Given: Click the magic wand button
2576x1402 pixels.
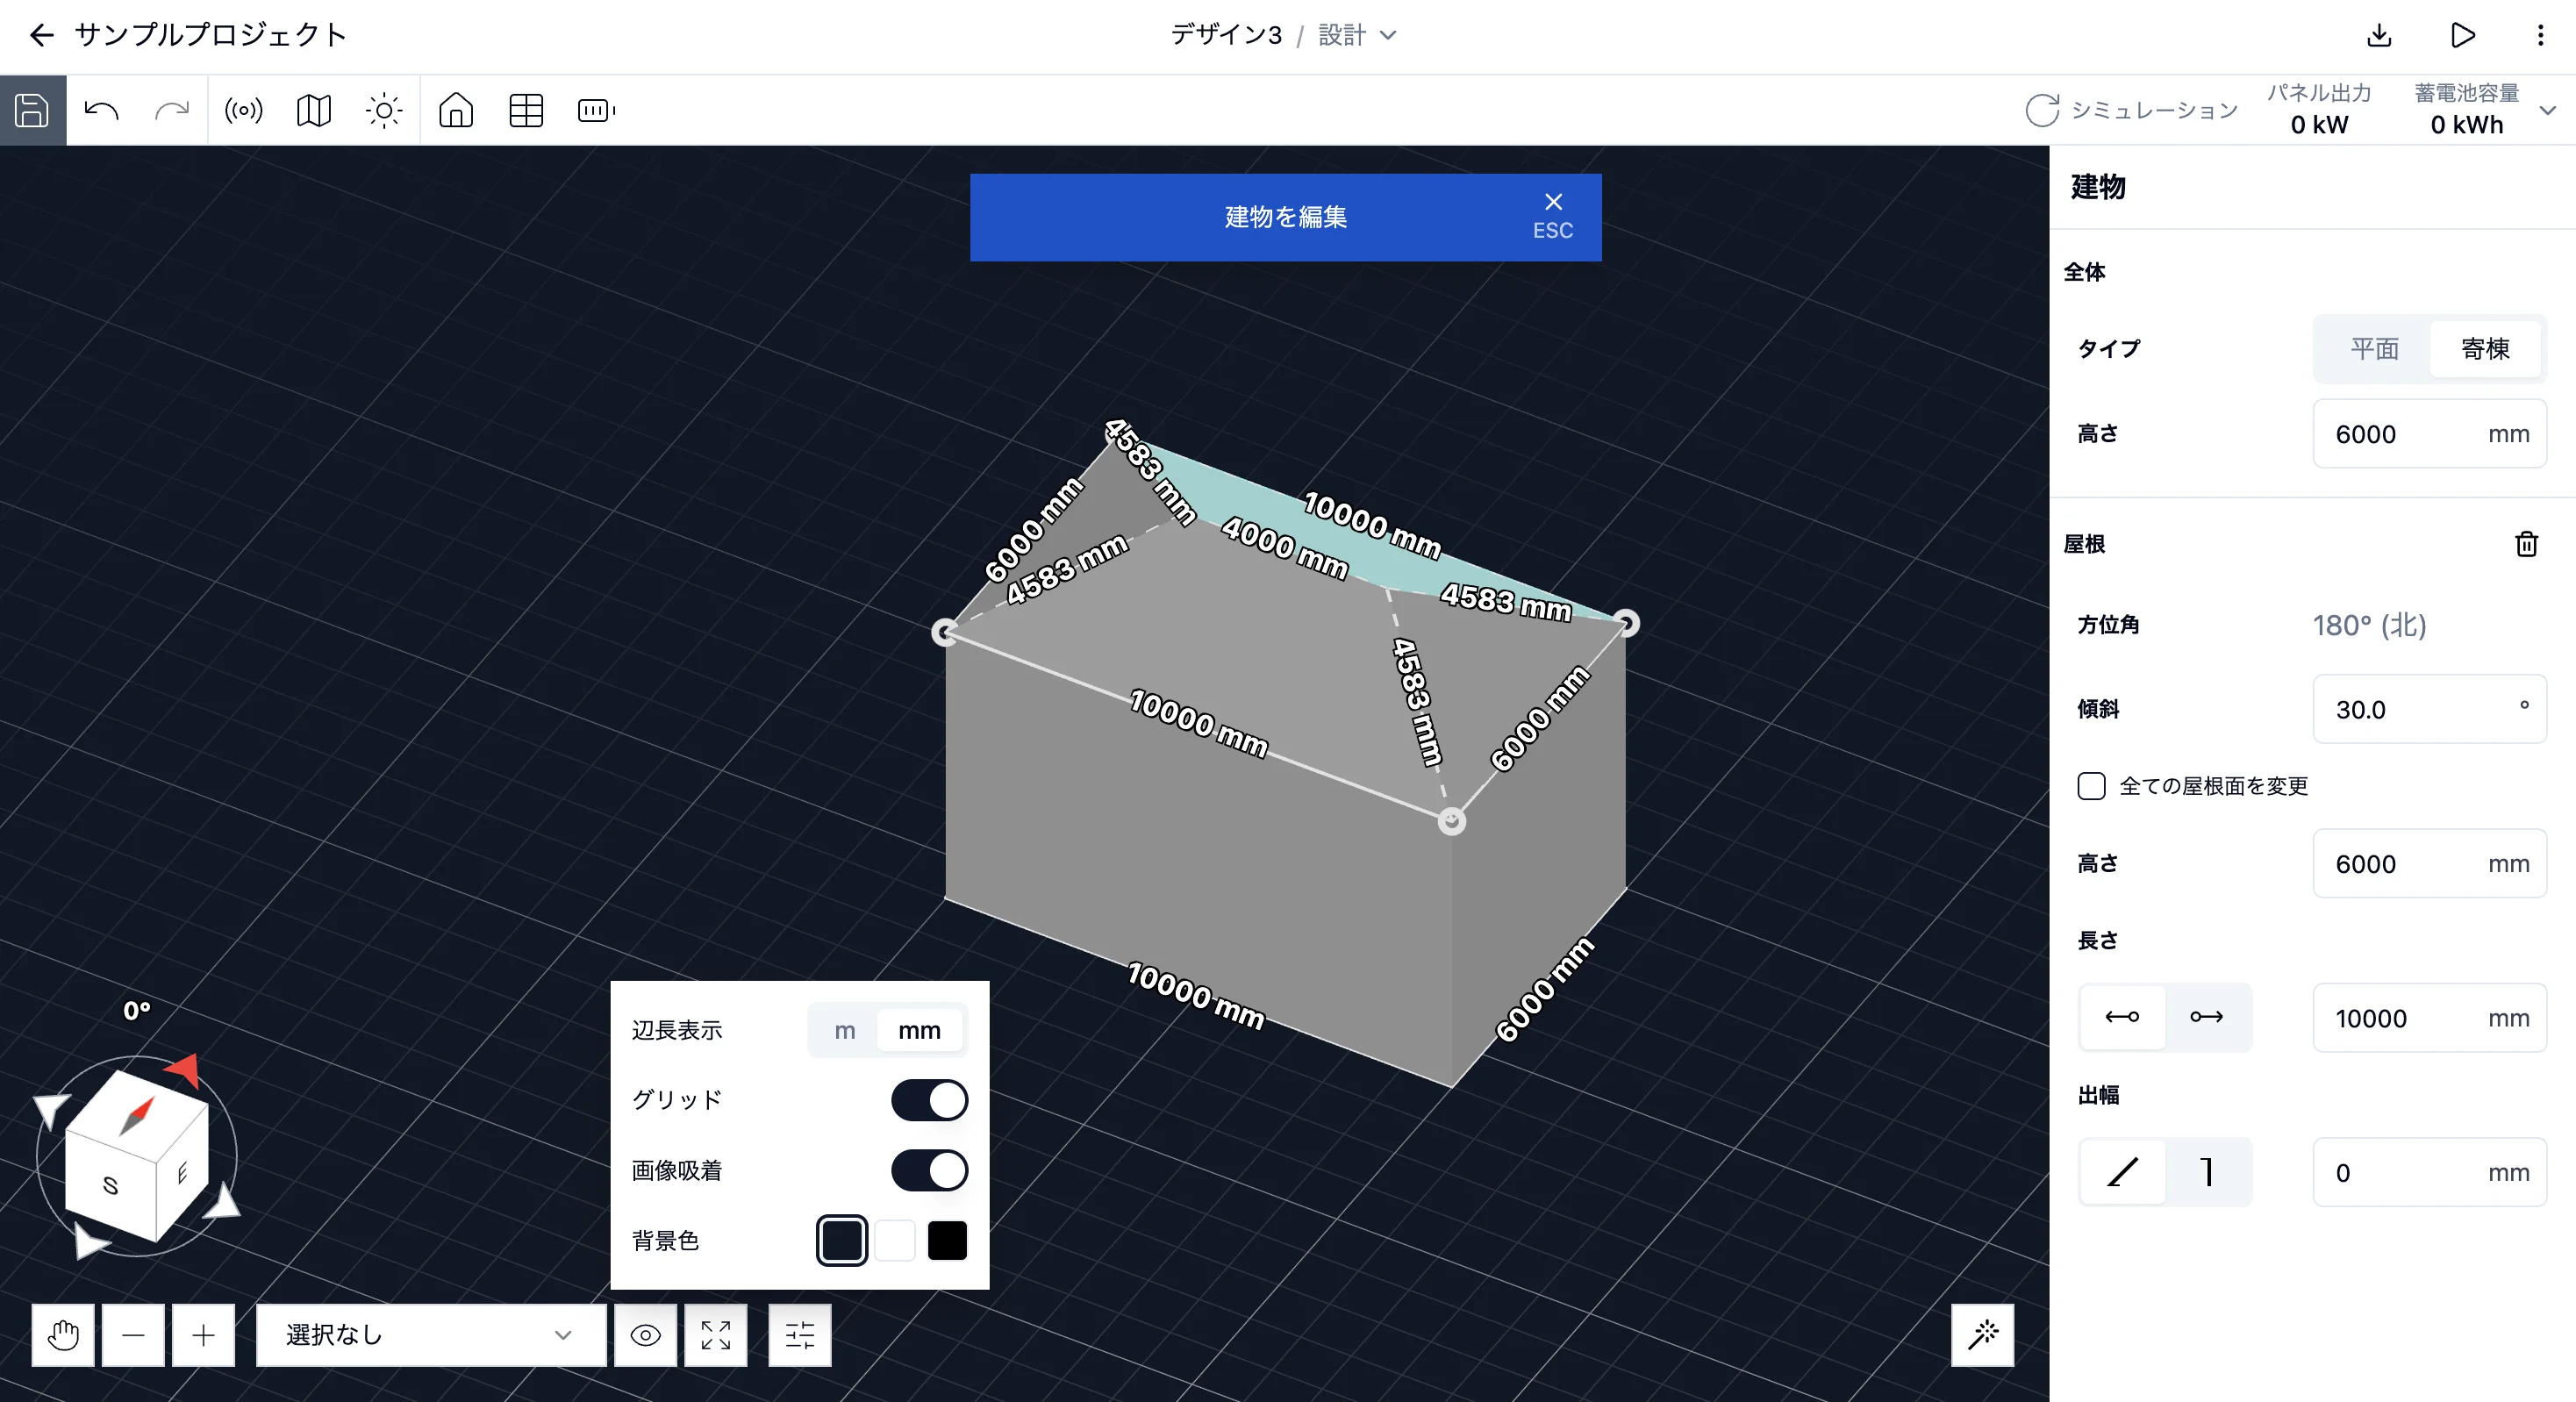Looking at the screenshot, I should pos(1982,1335).
